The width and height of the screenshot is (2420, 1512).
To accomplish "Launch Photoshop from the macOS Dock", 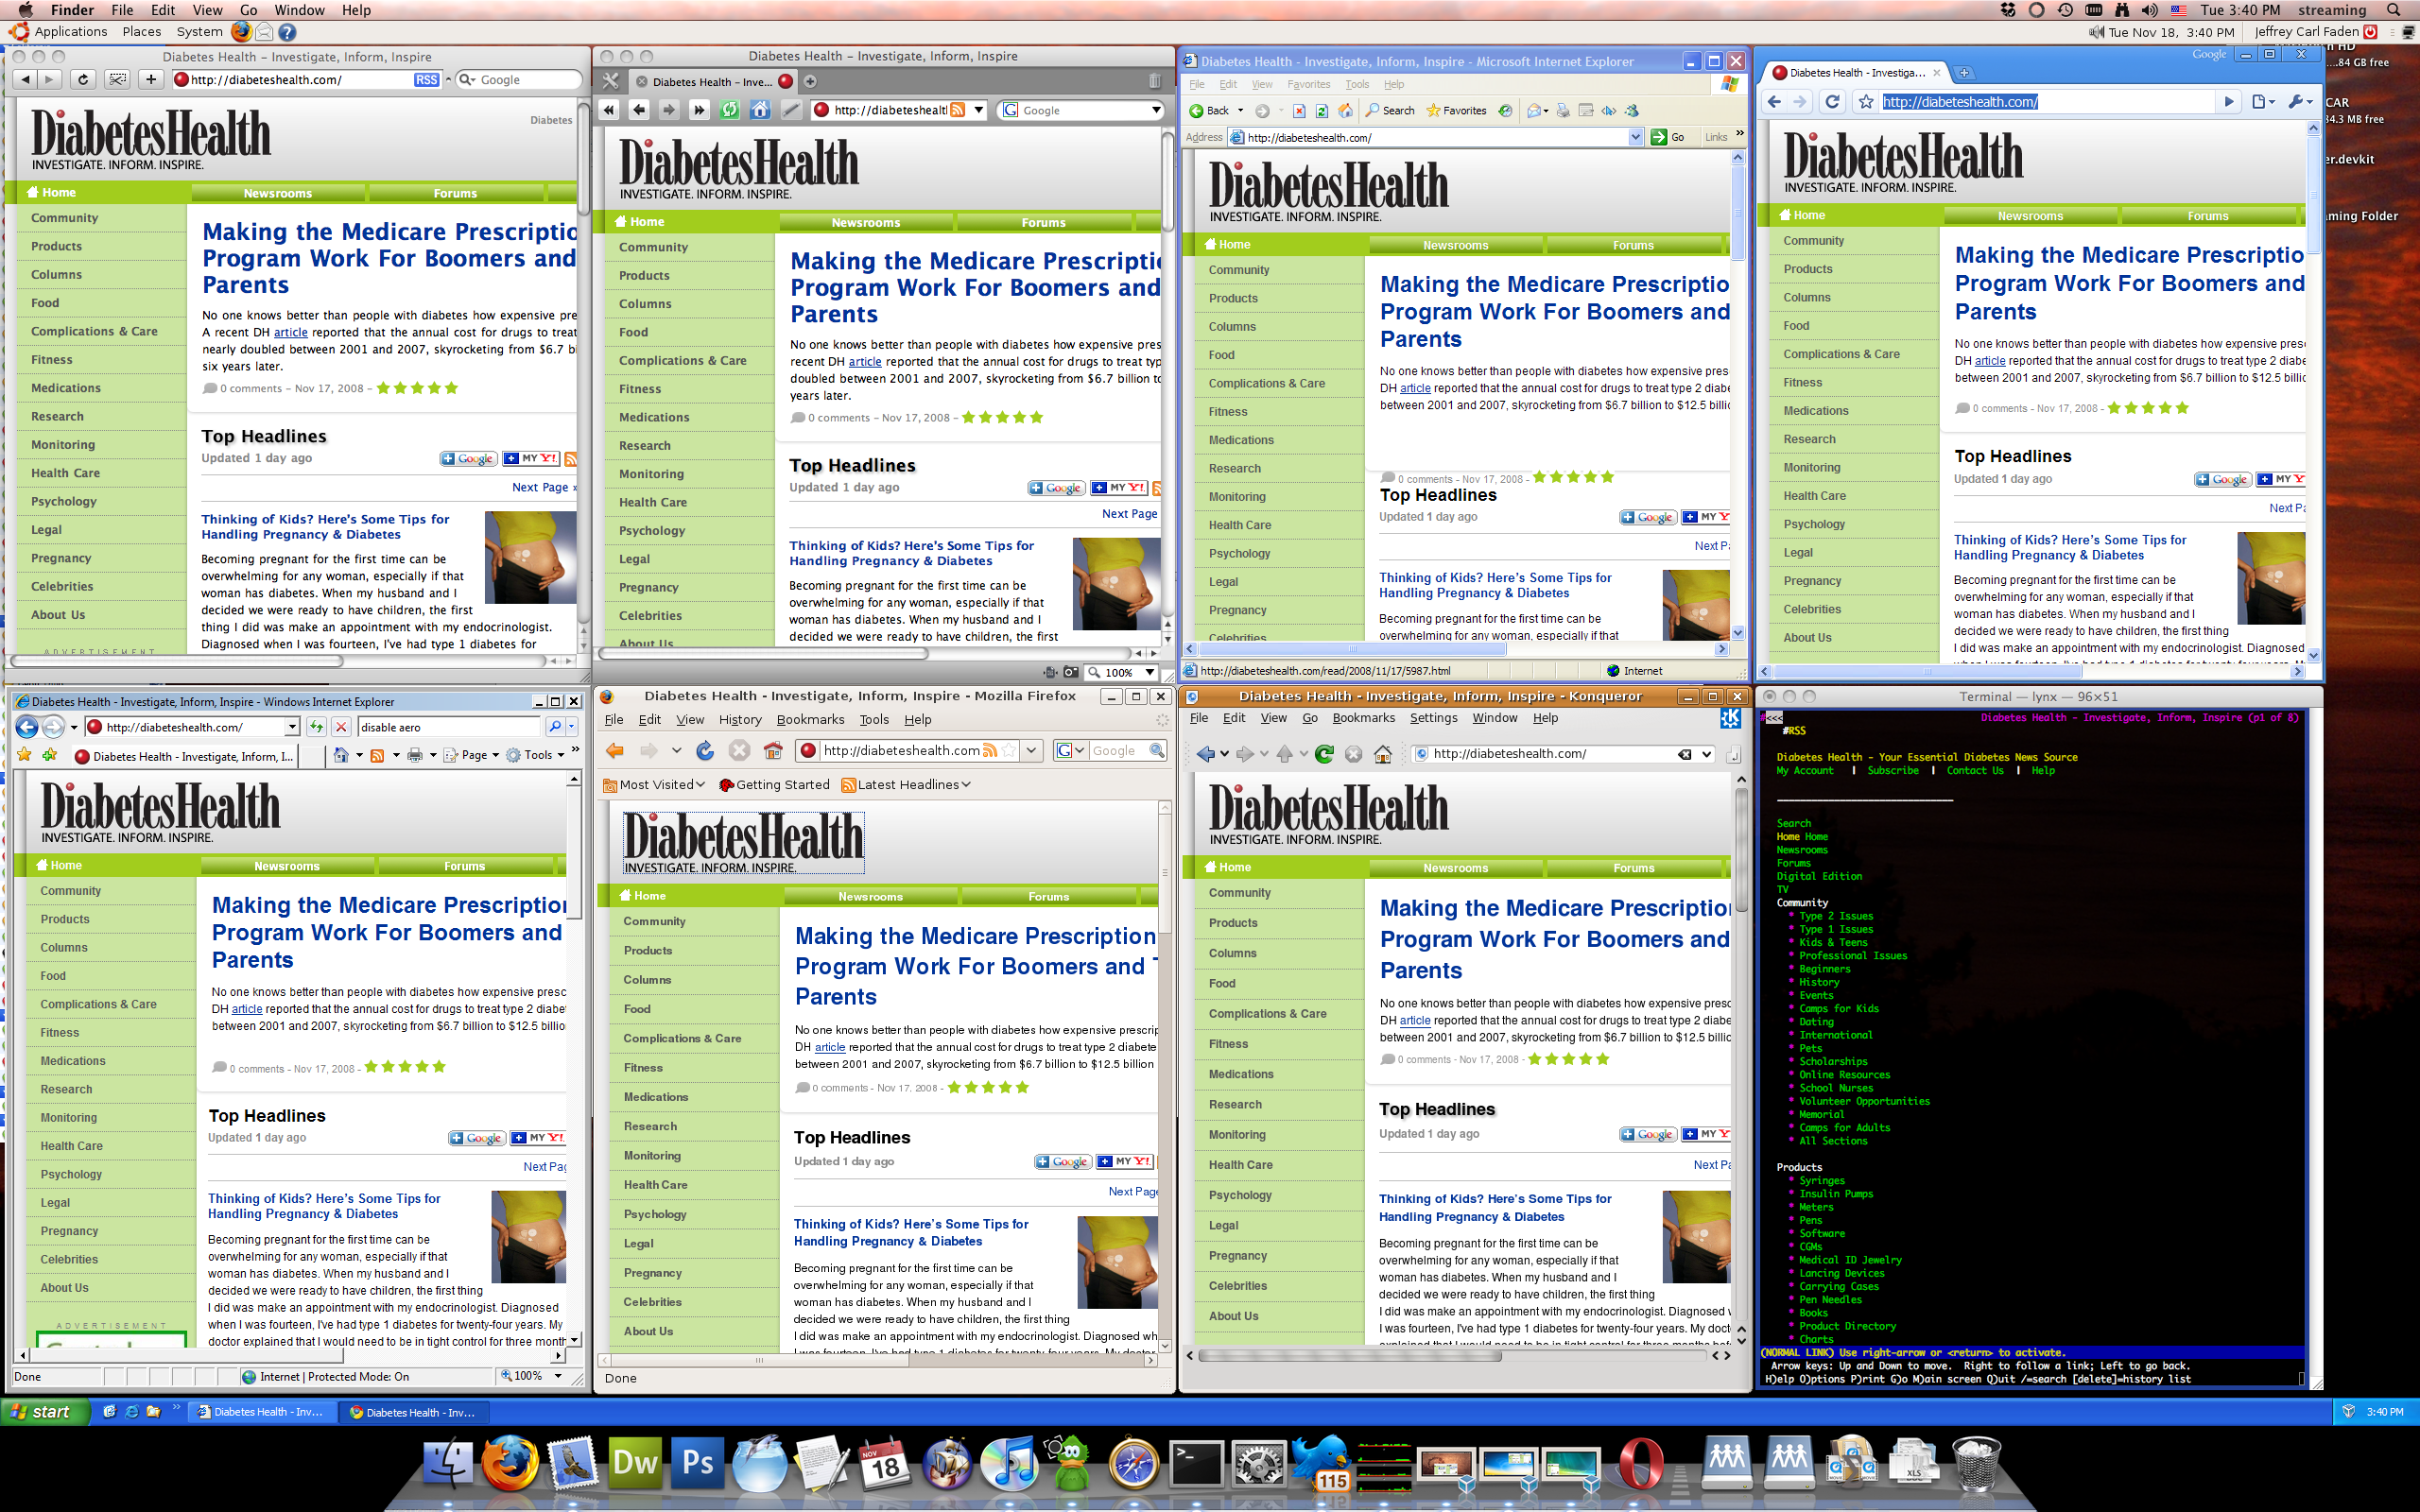I will click(x=697, y=1463).
